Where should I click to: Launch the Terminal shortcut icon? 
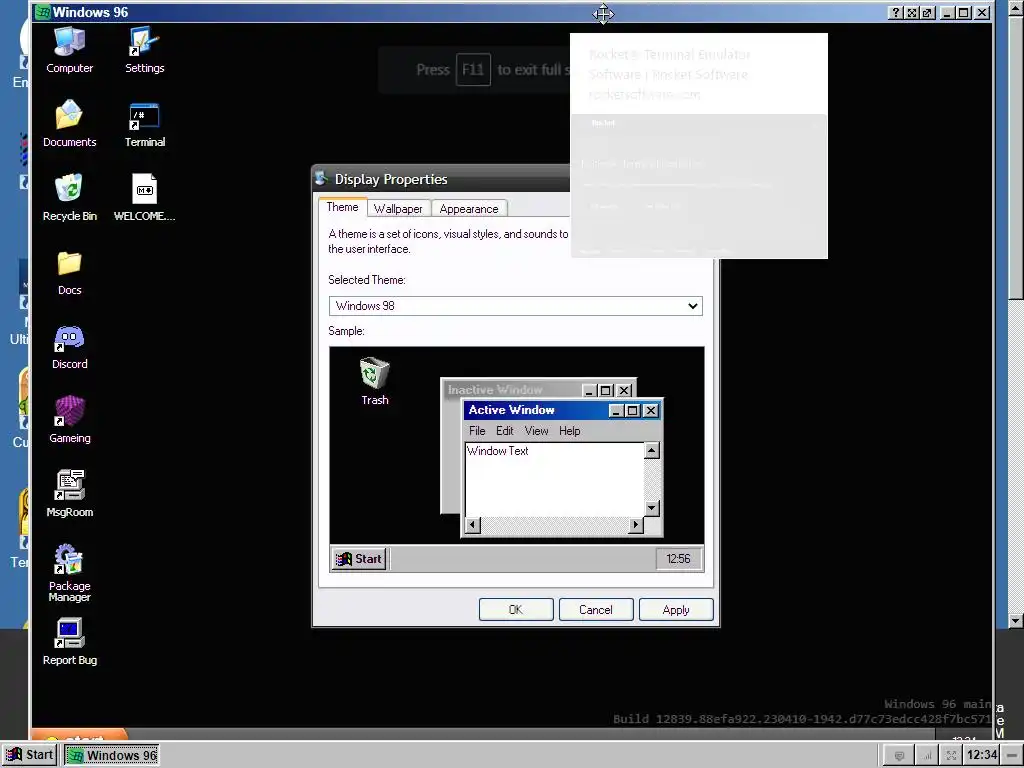tap(144, 124)
